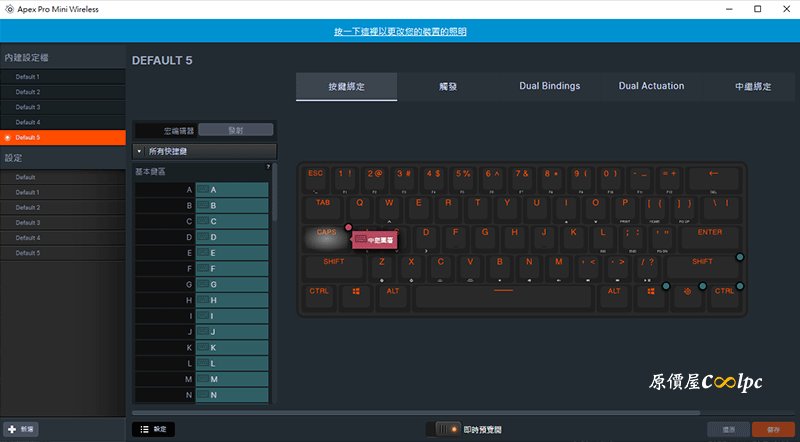The height and width of the screenshot is (442, 800).
Task: Open the binding dropdown for key A
Action: (x=232, y=189)
